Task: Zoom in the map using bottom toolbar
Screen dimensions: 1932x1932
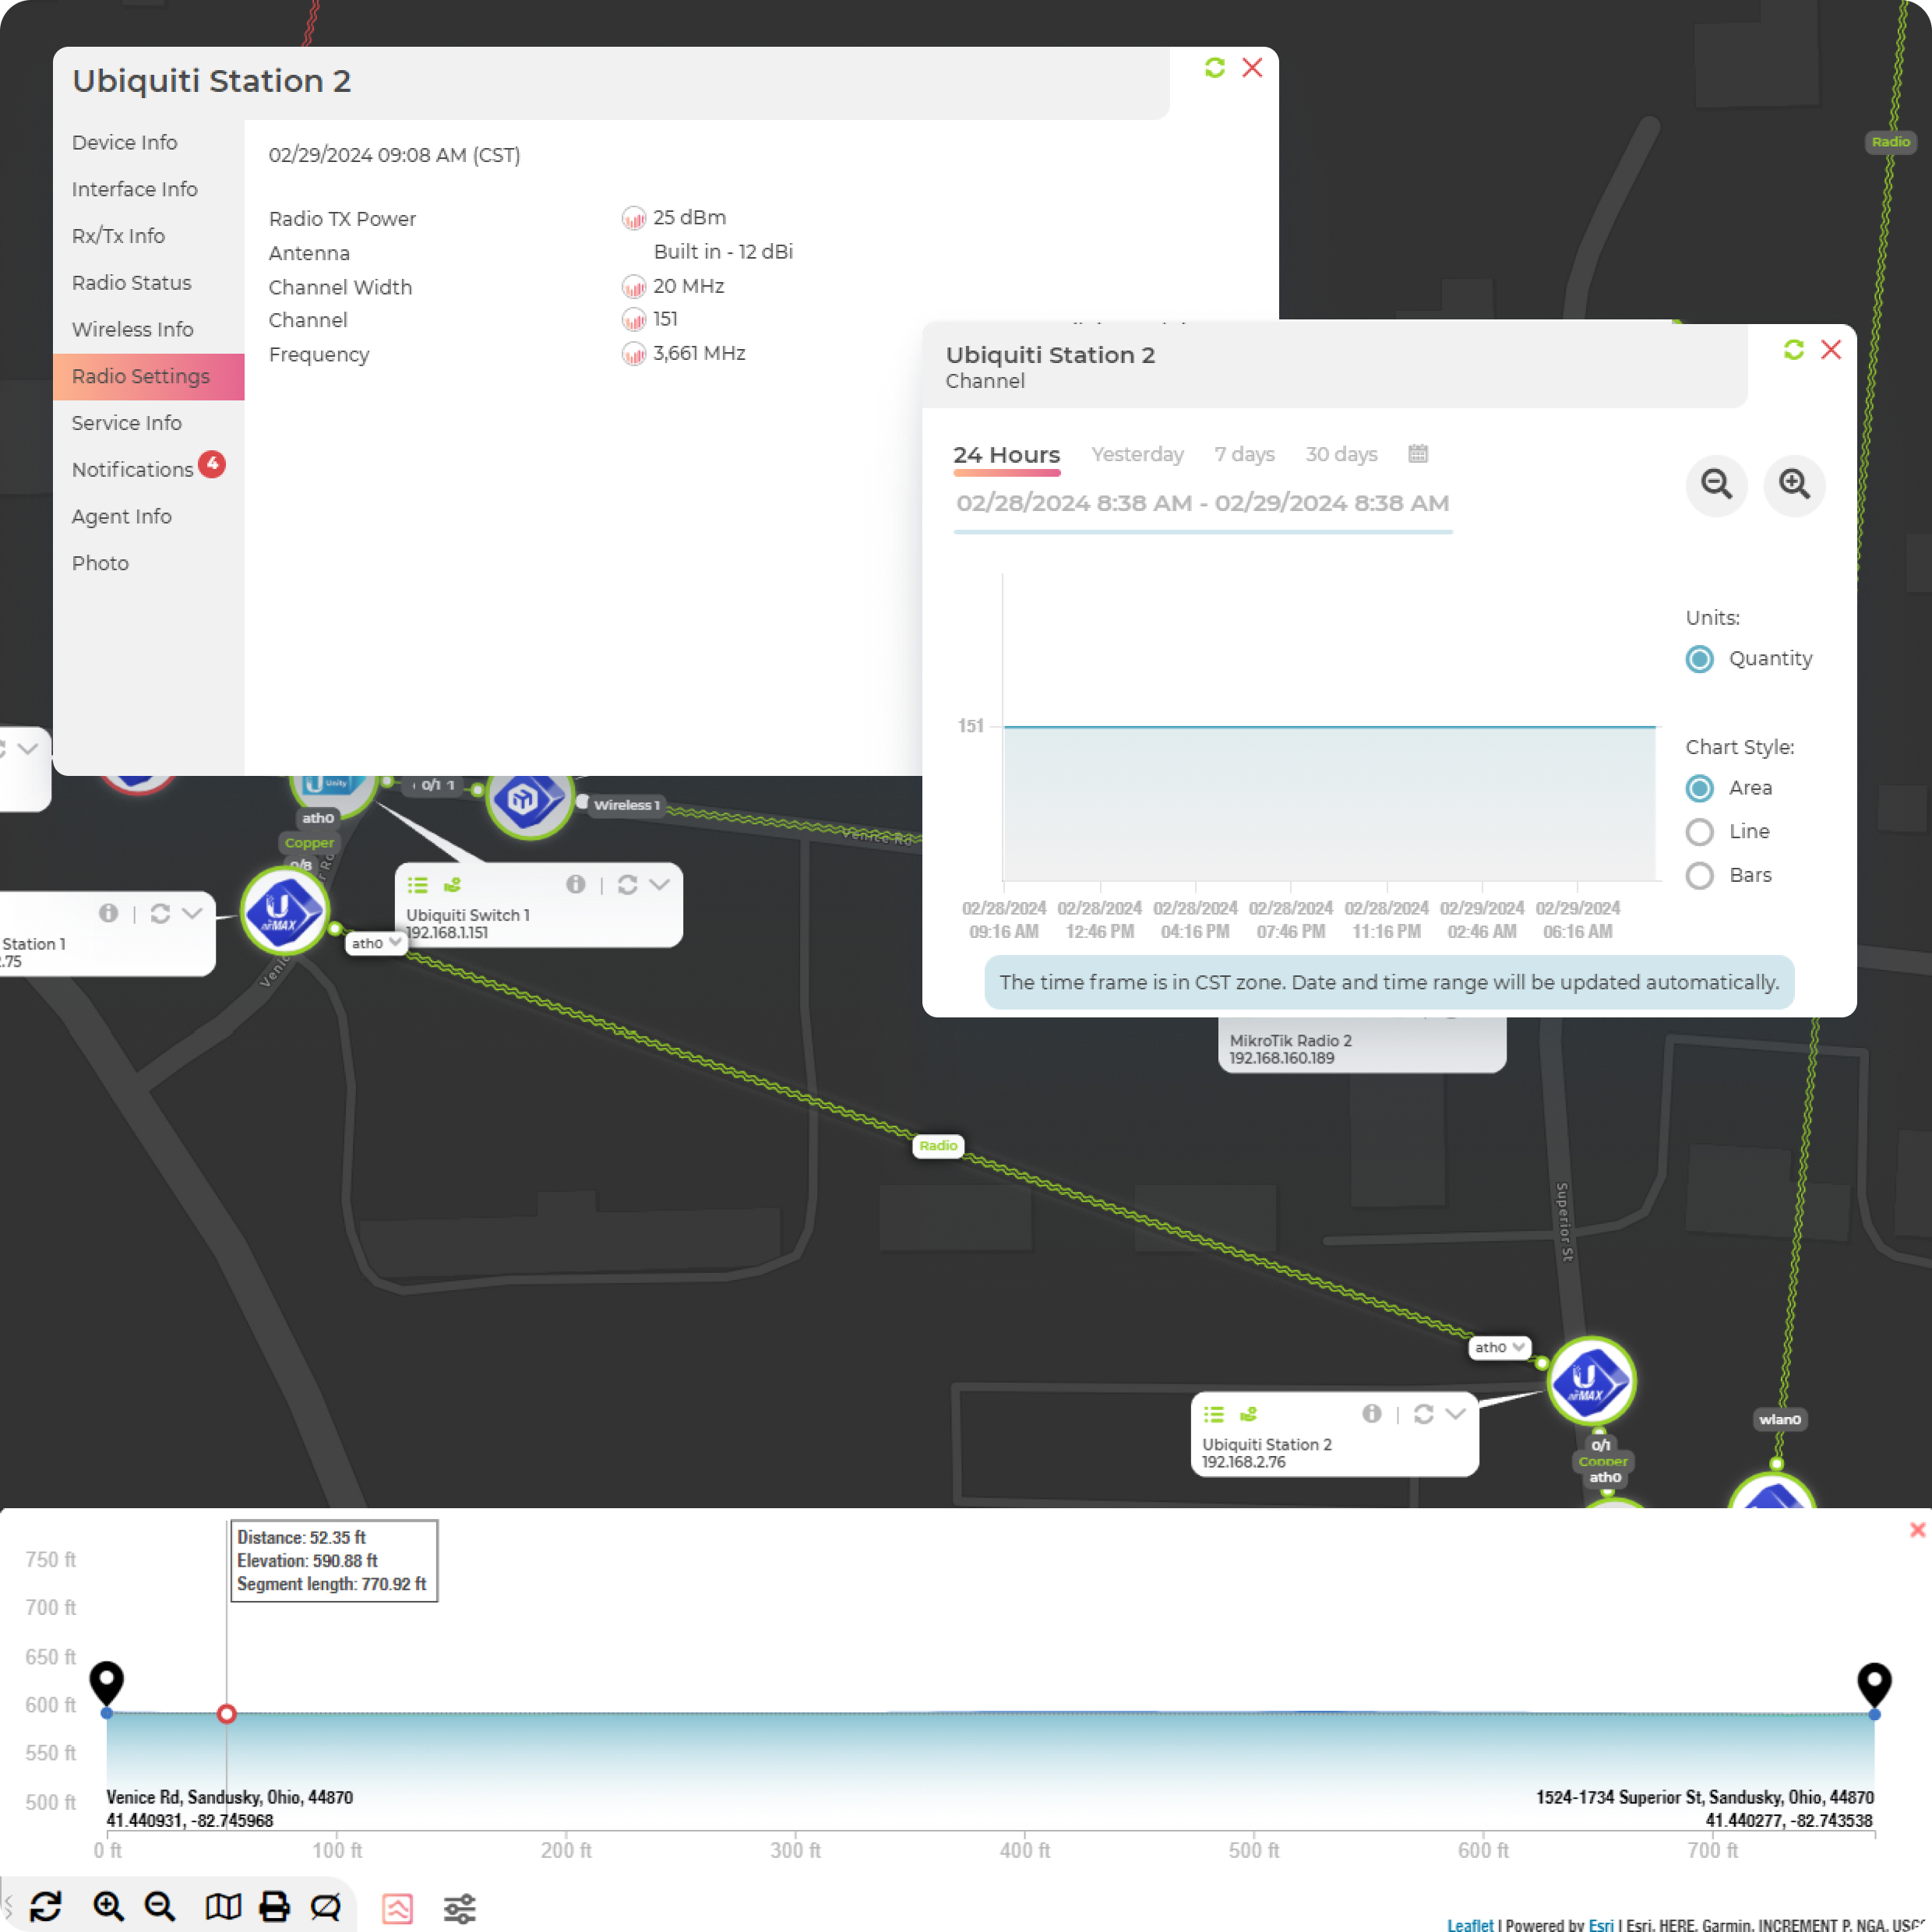Action: click(108, 1906)
